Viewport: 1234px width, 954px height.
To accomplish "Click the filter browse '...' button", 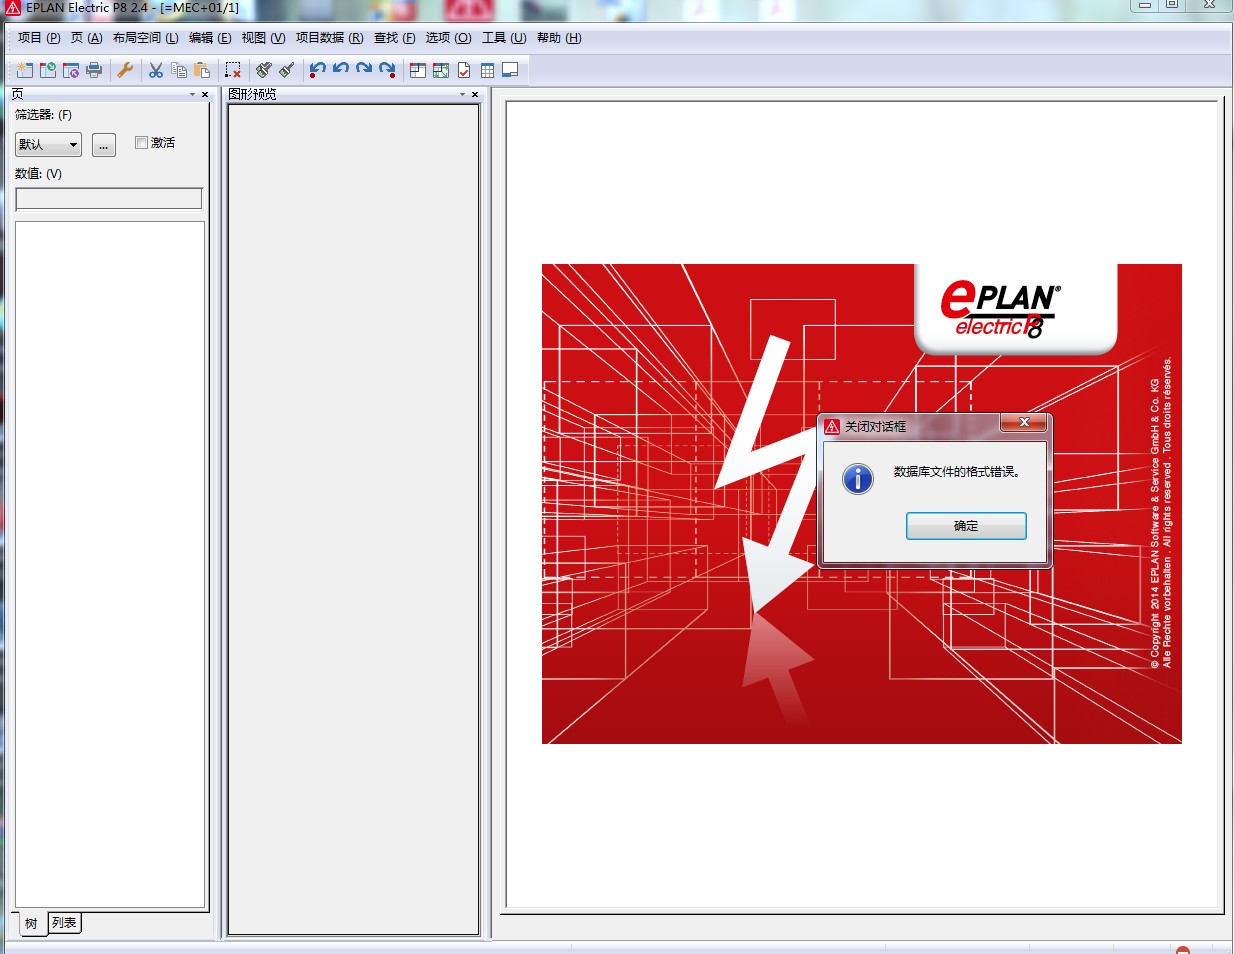I will 104,145.
